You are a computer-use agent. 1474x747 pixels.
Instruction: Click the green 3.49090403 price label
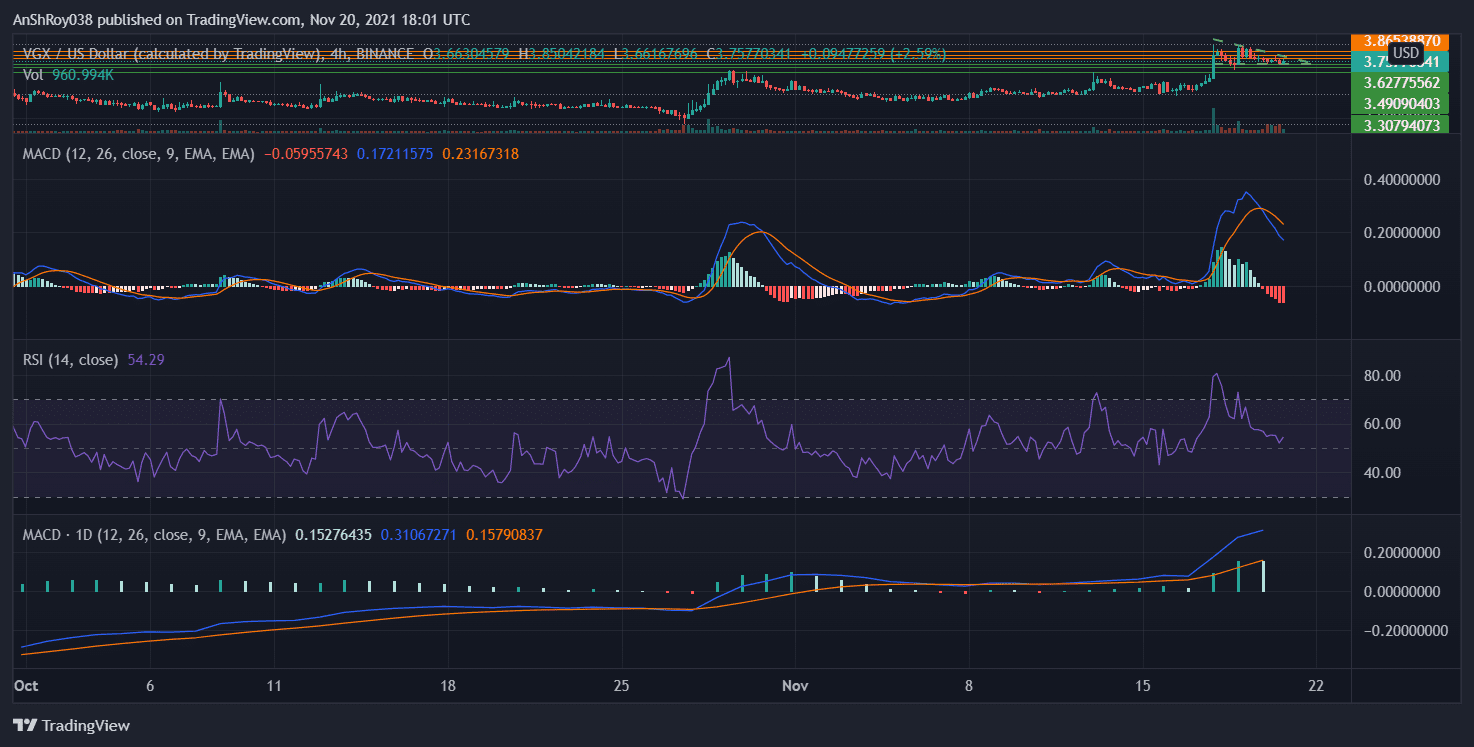pos(1404,103)
